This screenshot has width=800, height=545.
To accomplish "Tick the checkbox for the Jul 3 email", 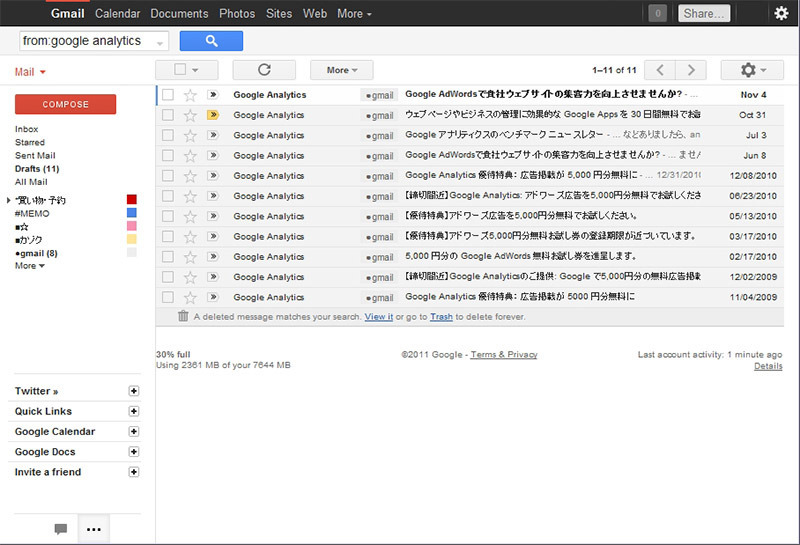I will coord(168,135).
